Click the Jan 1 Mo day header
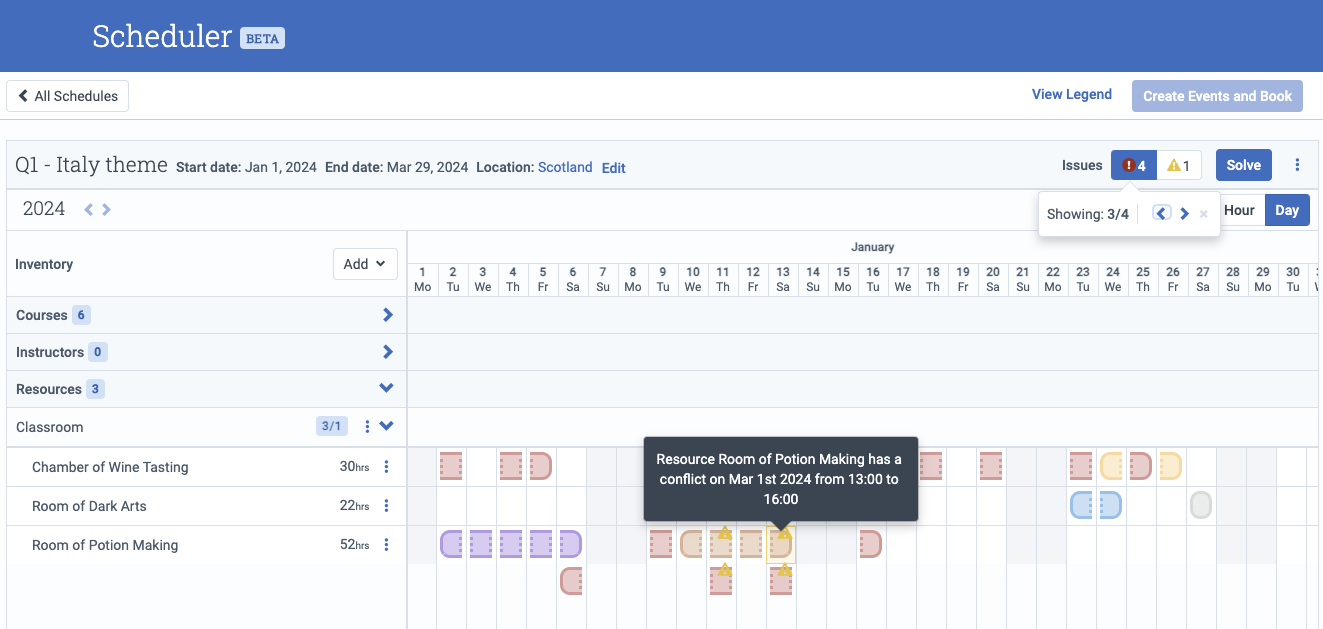1323x629 pixels. coord(423,279)
